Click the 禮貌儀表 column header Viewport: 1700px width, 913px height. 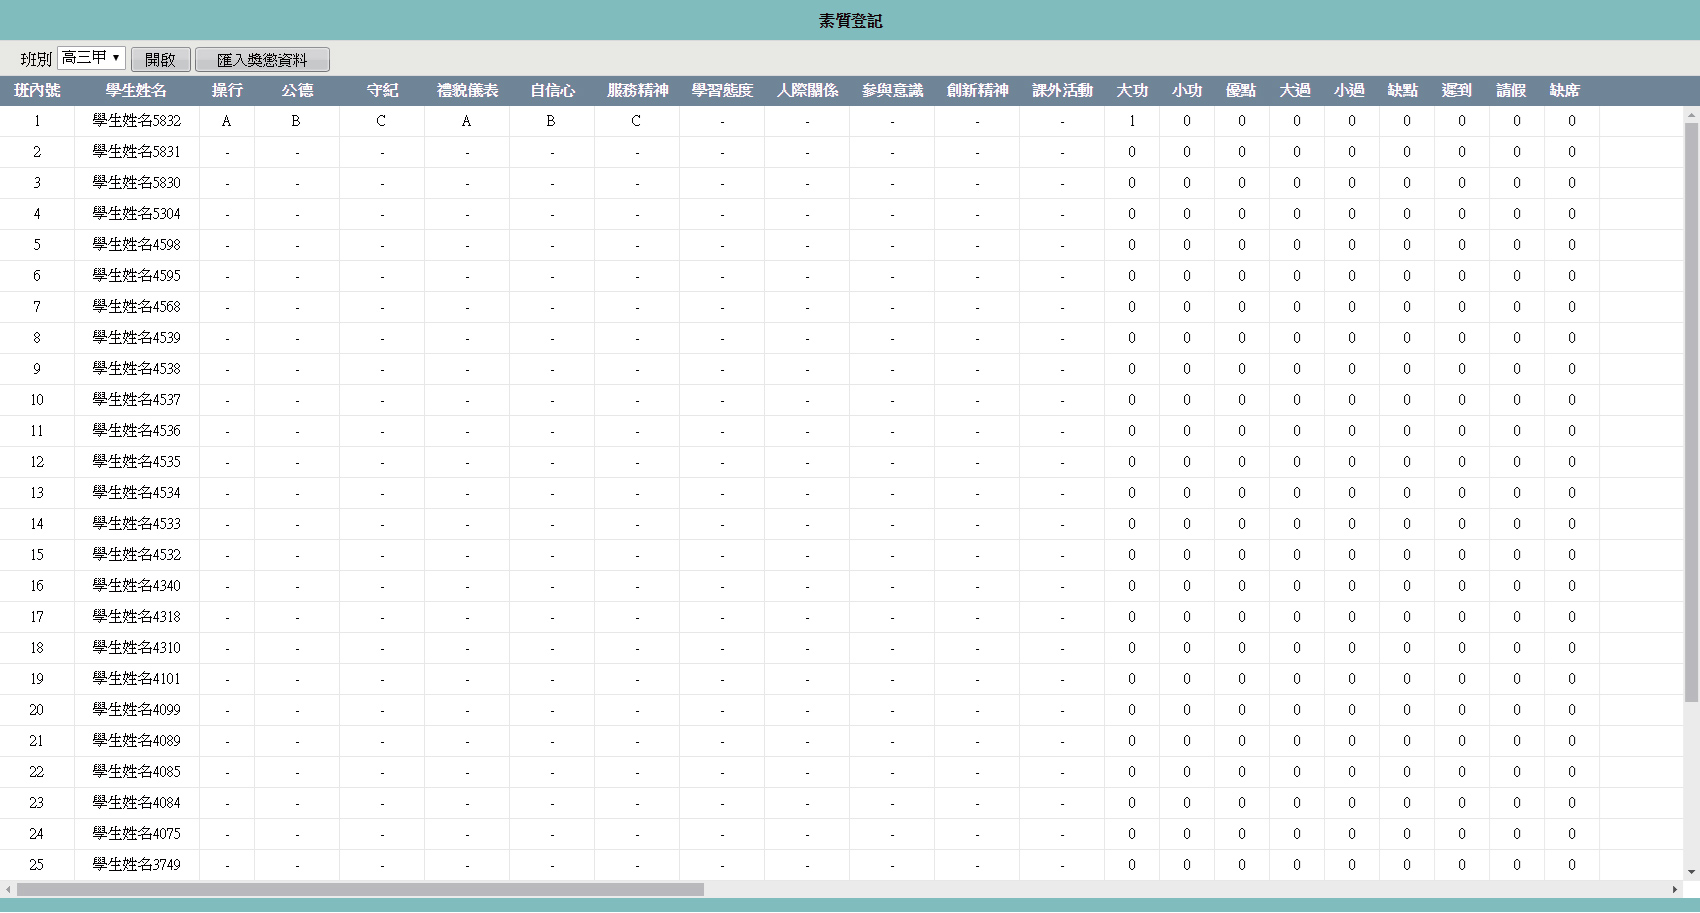point(467,91)
